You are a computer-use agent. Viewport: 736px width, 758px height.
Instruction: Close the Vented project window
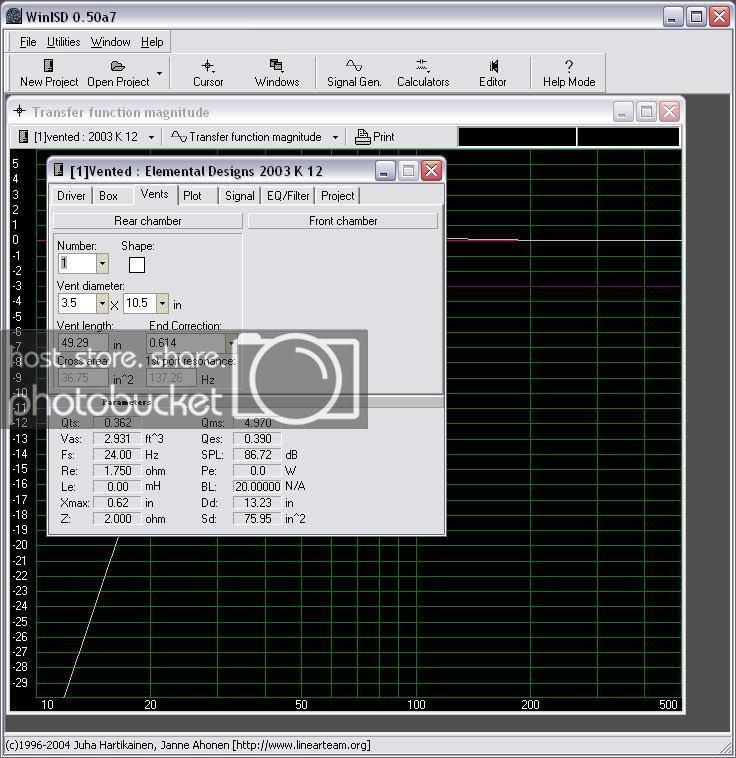click(431, 171)
